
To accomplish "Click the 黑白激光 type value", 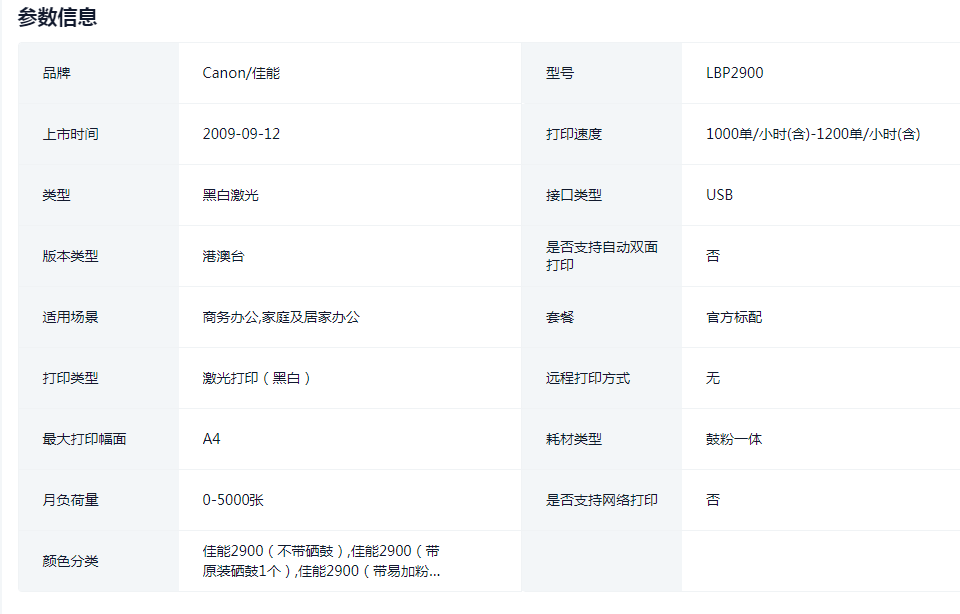I will (x=231, y=195).
